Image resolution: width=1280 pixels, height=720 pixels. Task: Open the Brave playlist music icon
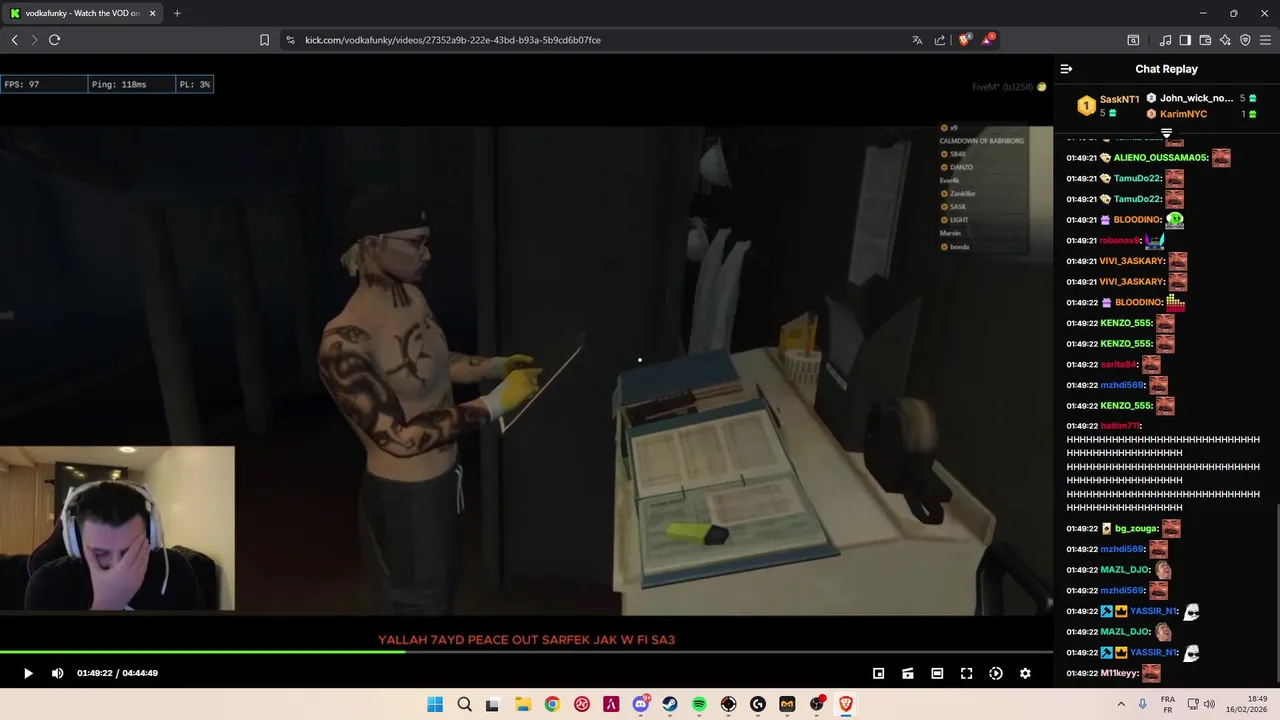1165,40
